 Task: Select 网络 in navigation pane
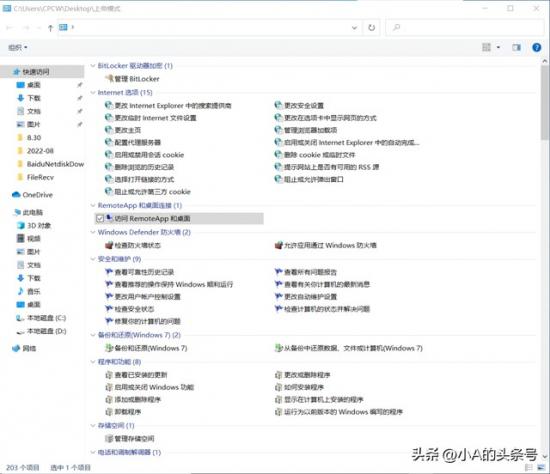[24, 348]
